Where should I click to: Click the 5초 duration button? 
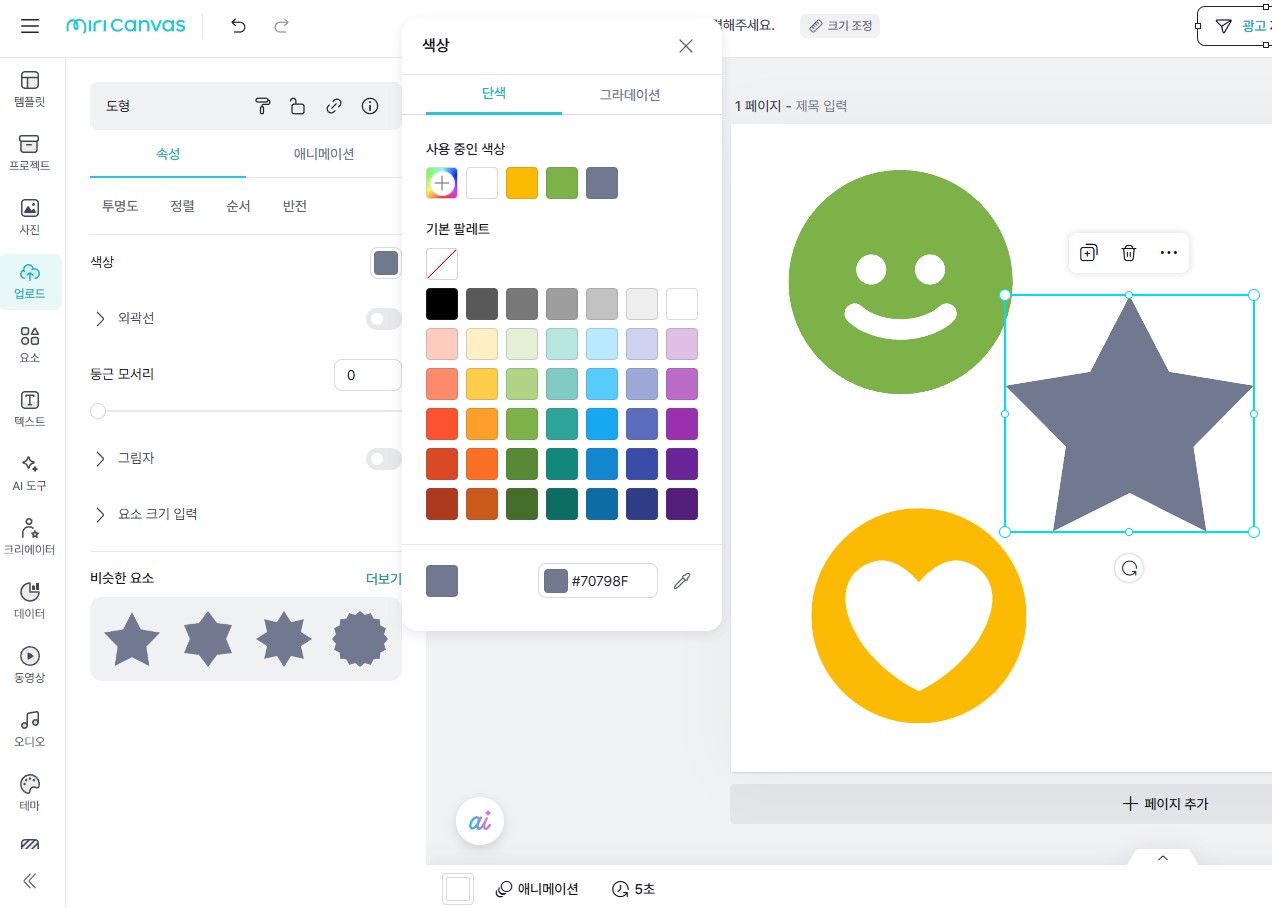pyautogui.click(x=634, y=889)
